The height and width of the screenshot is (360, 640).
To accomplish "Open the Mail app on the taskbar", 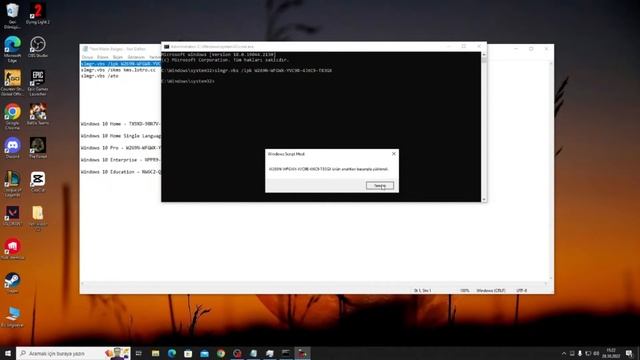I will click(x=204, y=353).
